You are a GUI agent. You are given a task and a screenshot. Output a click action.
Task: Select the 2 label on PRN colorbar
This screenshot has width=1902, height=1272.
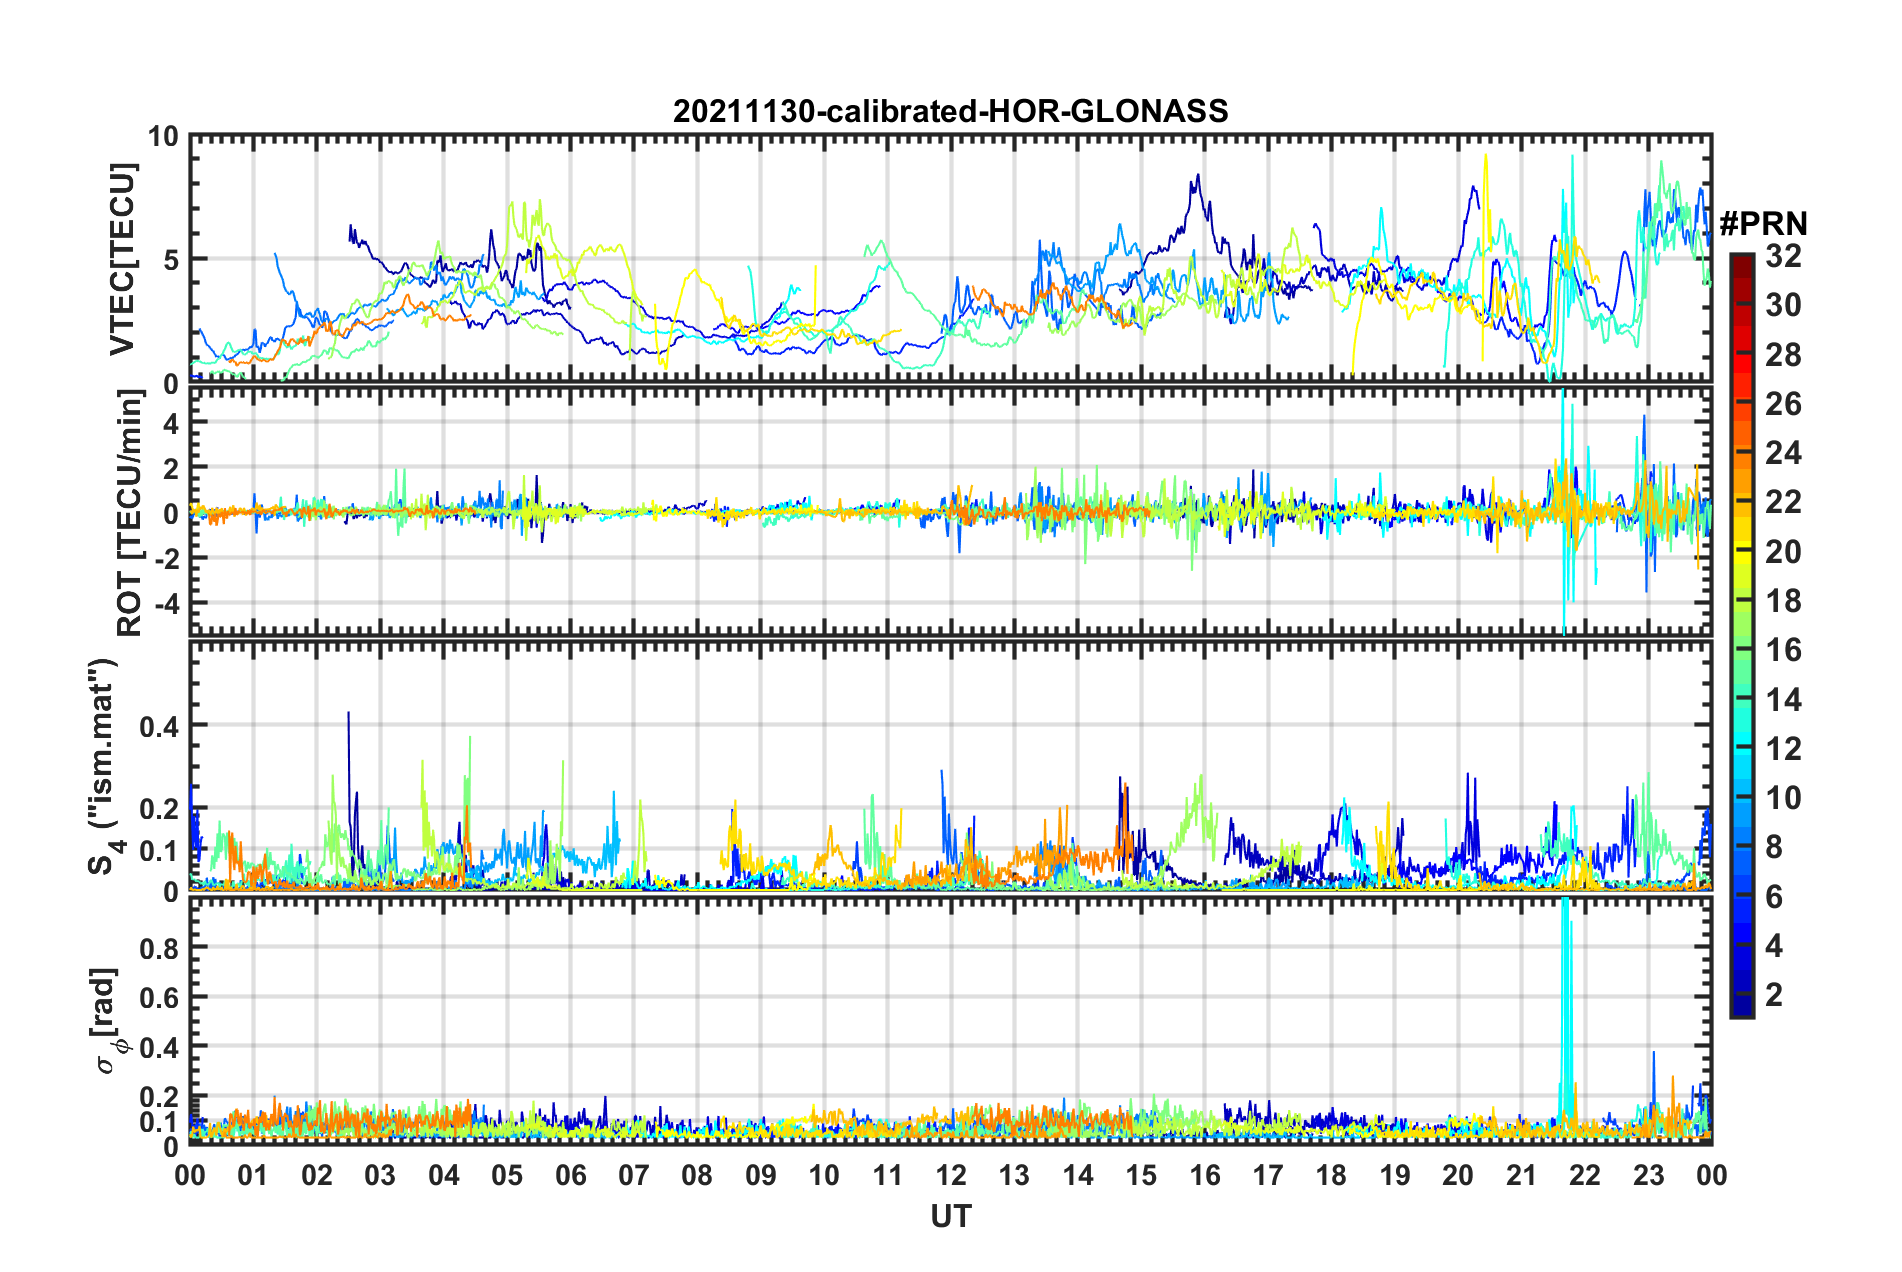click(x=1774, y=995)
